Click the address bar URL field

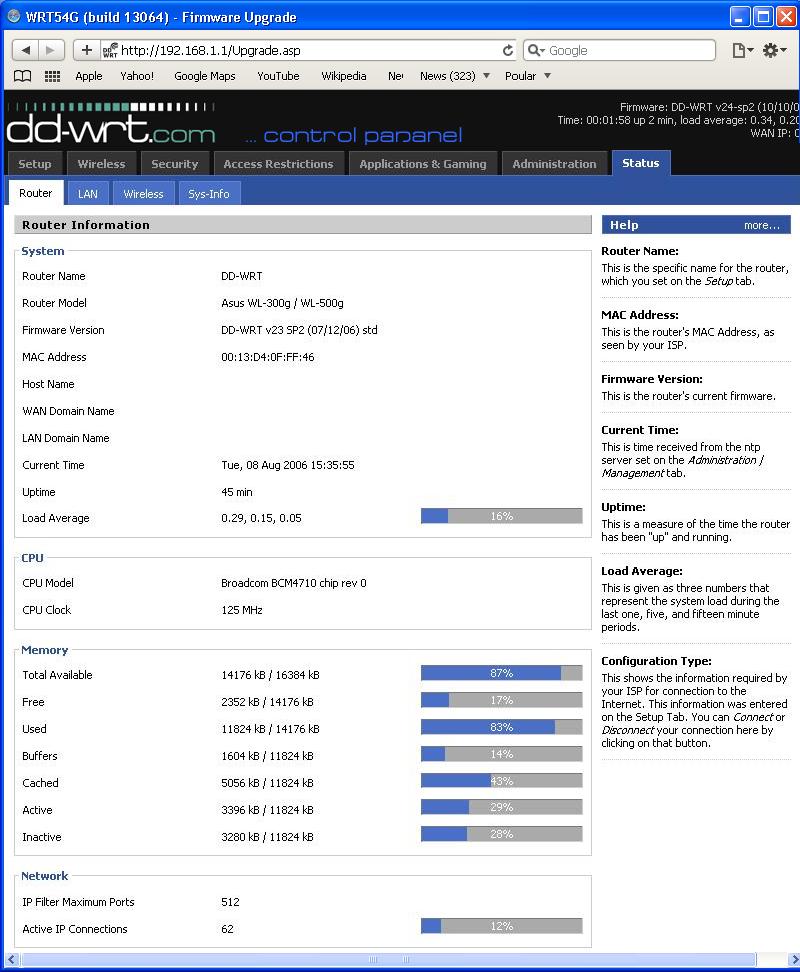click(x=310, y=50)
